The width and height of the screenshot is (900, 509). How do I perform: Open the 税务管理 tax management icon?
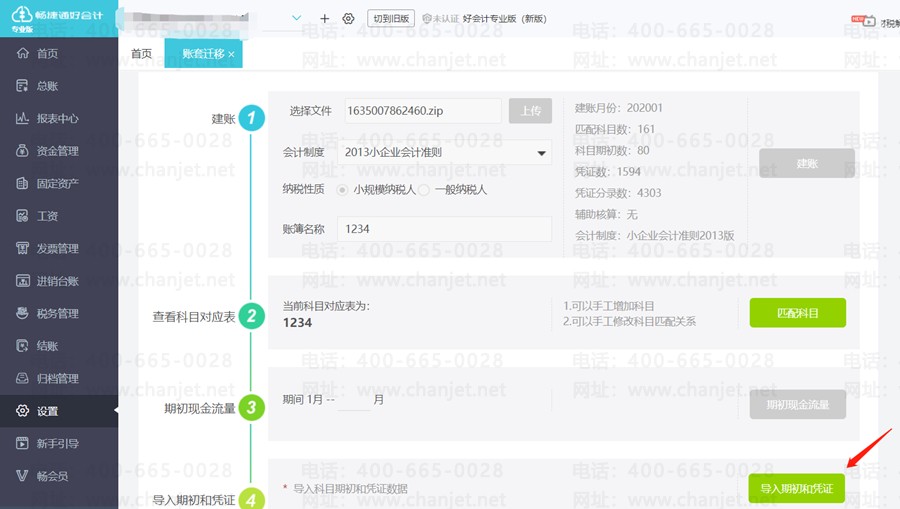pyautogui.click(x=22, y=313)
